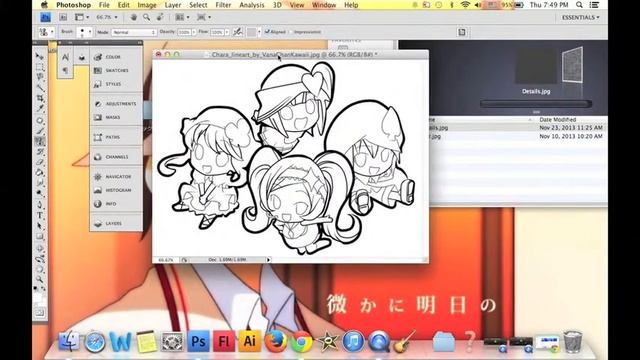Open Finder from the Dock
Image resolution: width=640 pixels, height=360 pixels.
coord(69,341)
